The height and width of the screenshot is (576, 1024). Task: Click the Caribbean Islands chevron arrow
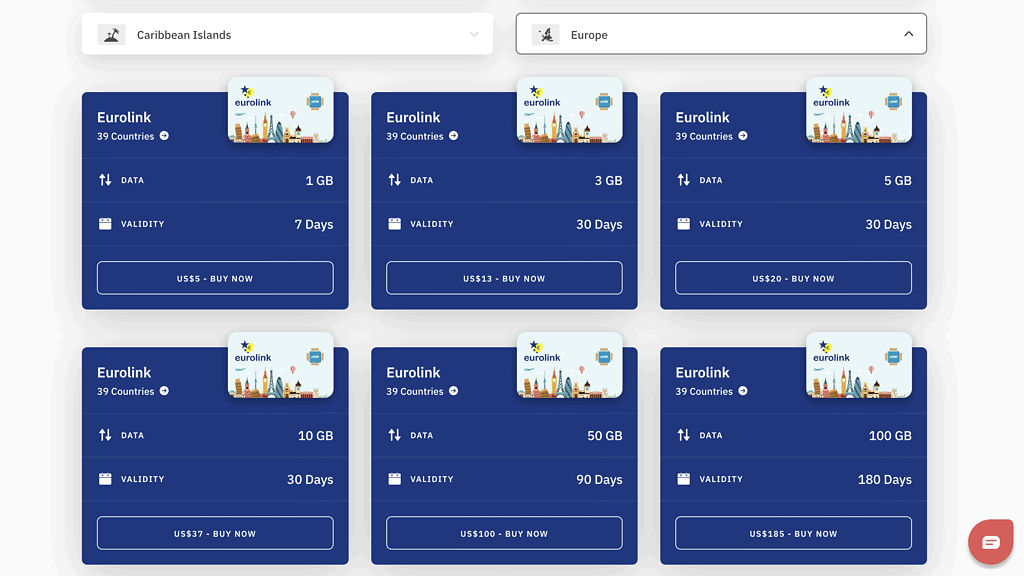[x=474, y=35]
